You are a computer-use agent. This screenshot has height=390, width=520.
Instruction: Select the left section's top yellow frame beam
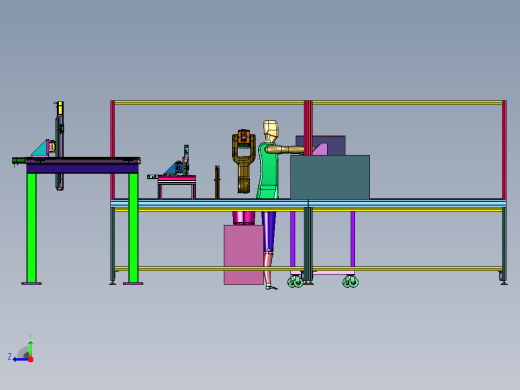click(209, 103)
